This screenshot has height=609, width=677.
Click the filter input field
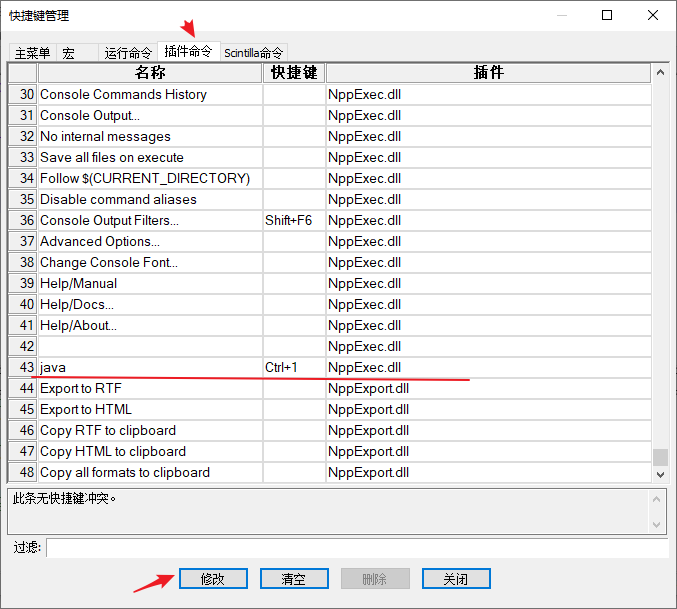356,548
